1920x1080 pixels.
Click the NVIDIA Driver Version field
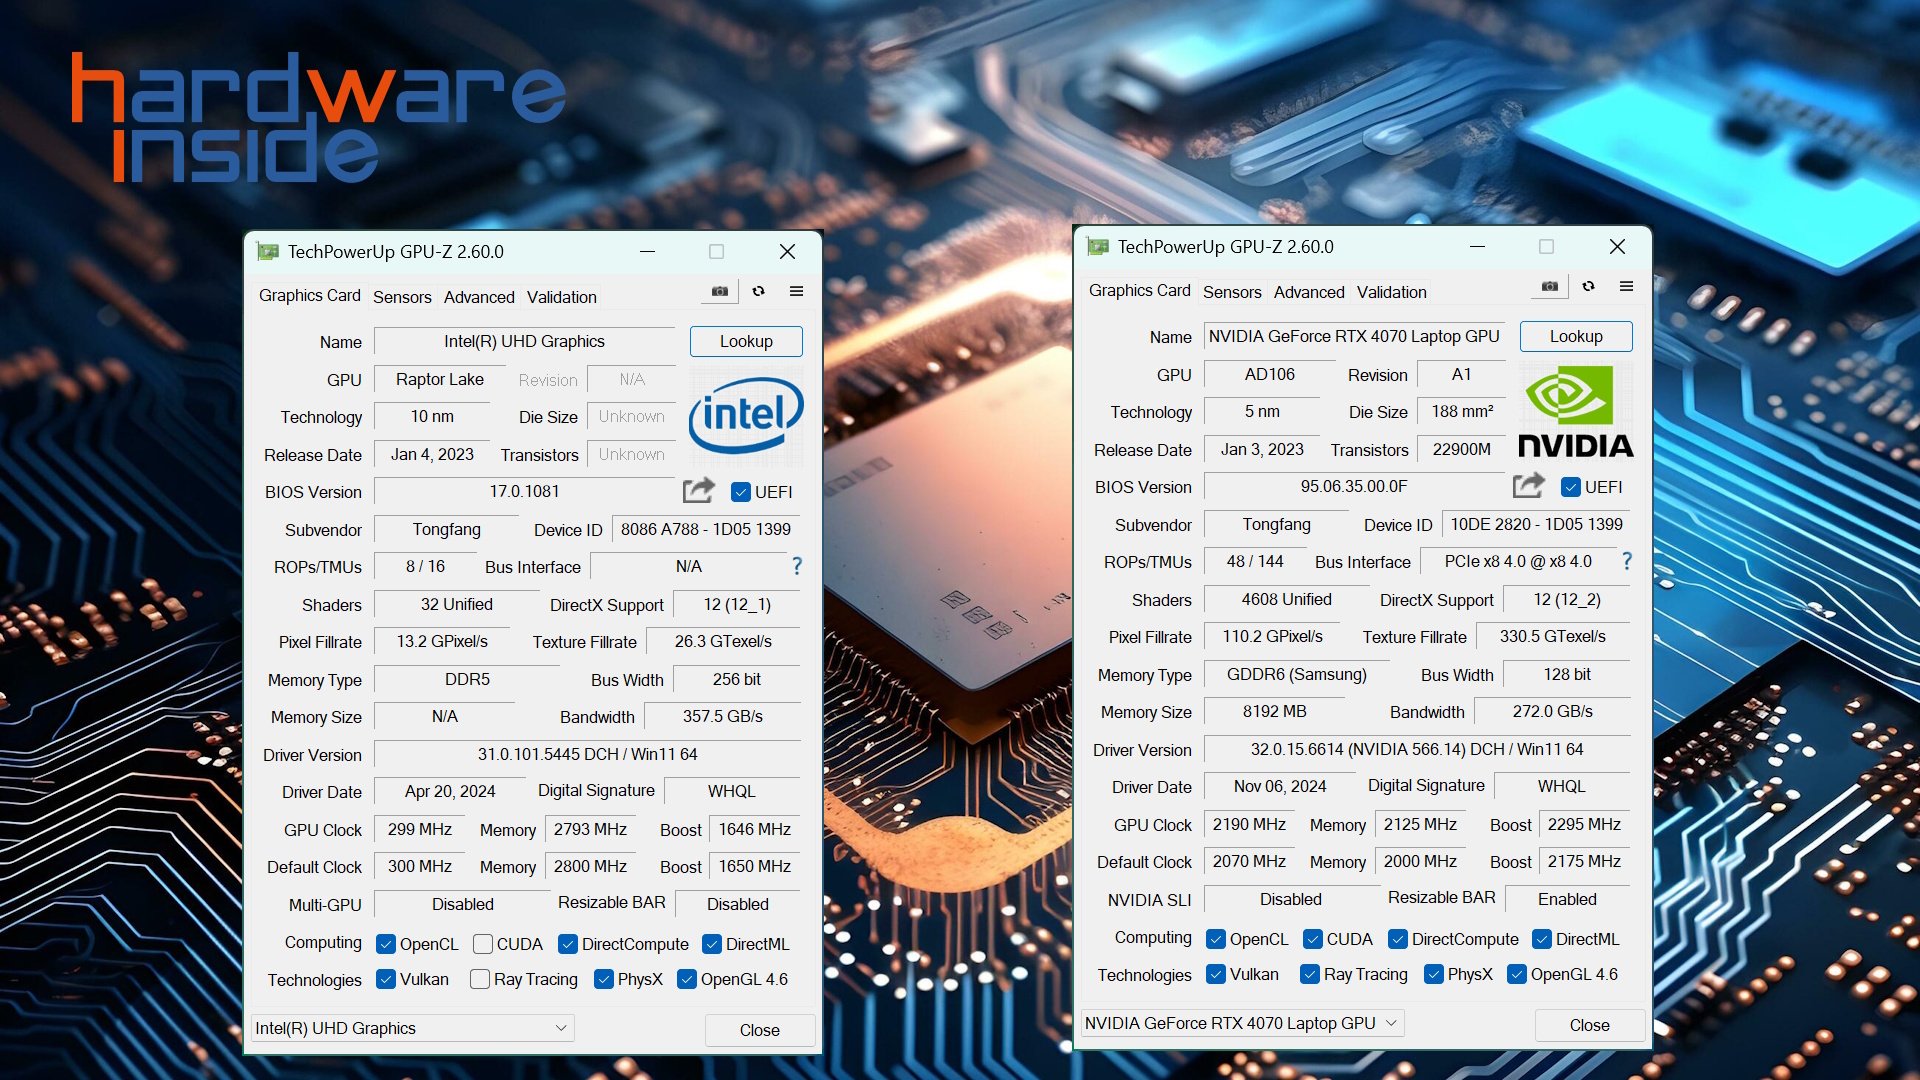(x=1416, y=749)
